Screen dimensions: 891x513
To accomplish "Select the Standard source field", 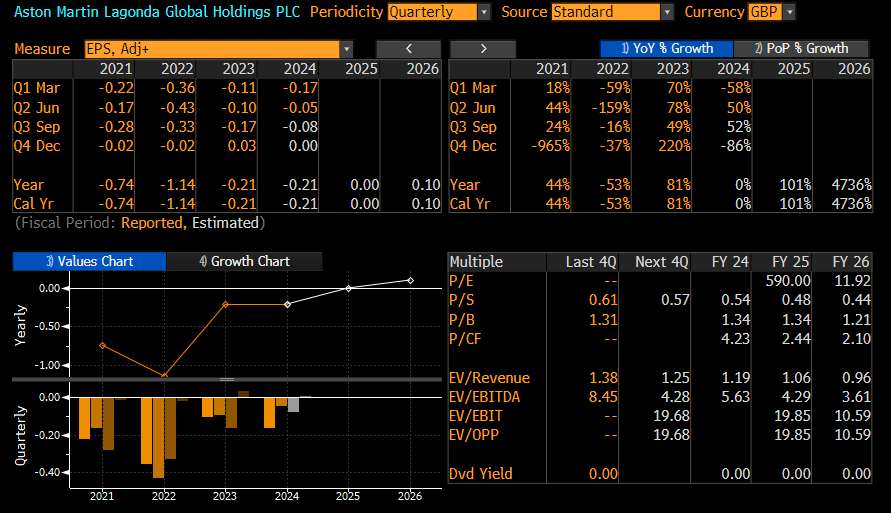I will tap(606, 12).
